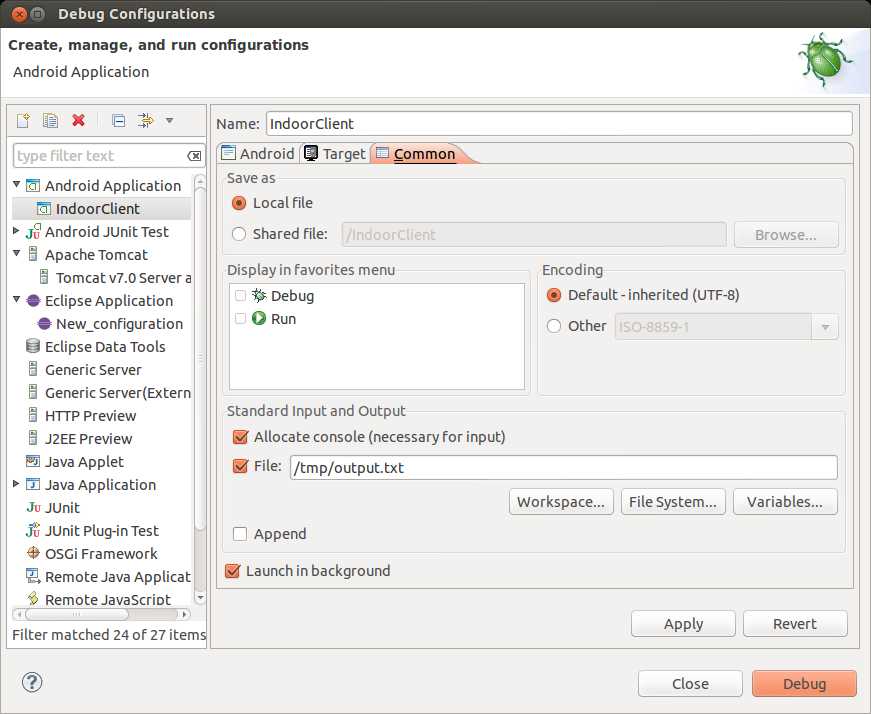This screenshot has height=714, width=871.
Task: Click the New launch configuration icon
Action: pyautogui.click(x=23, y=121)
